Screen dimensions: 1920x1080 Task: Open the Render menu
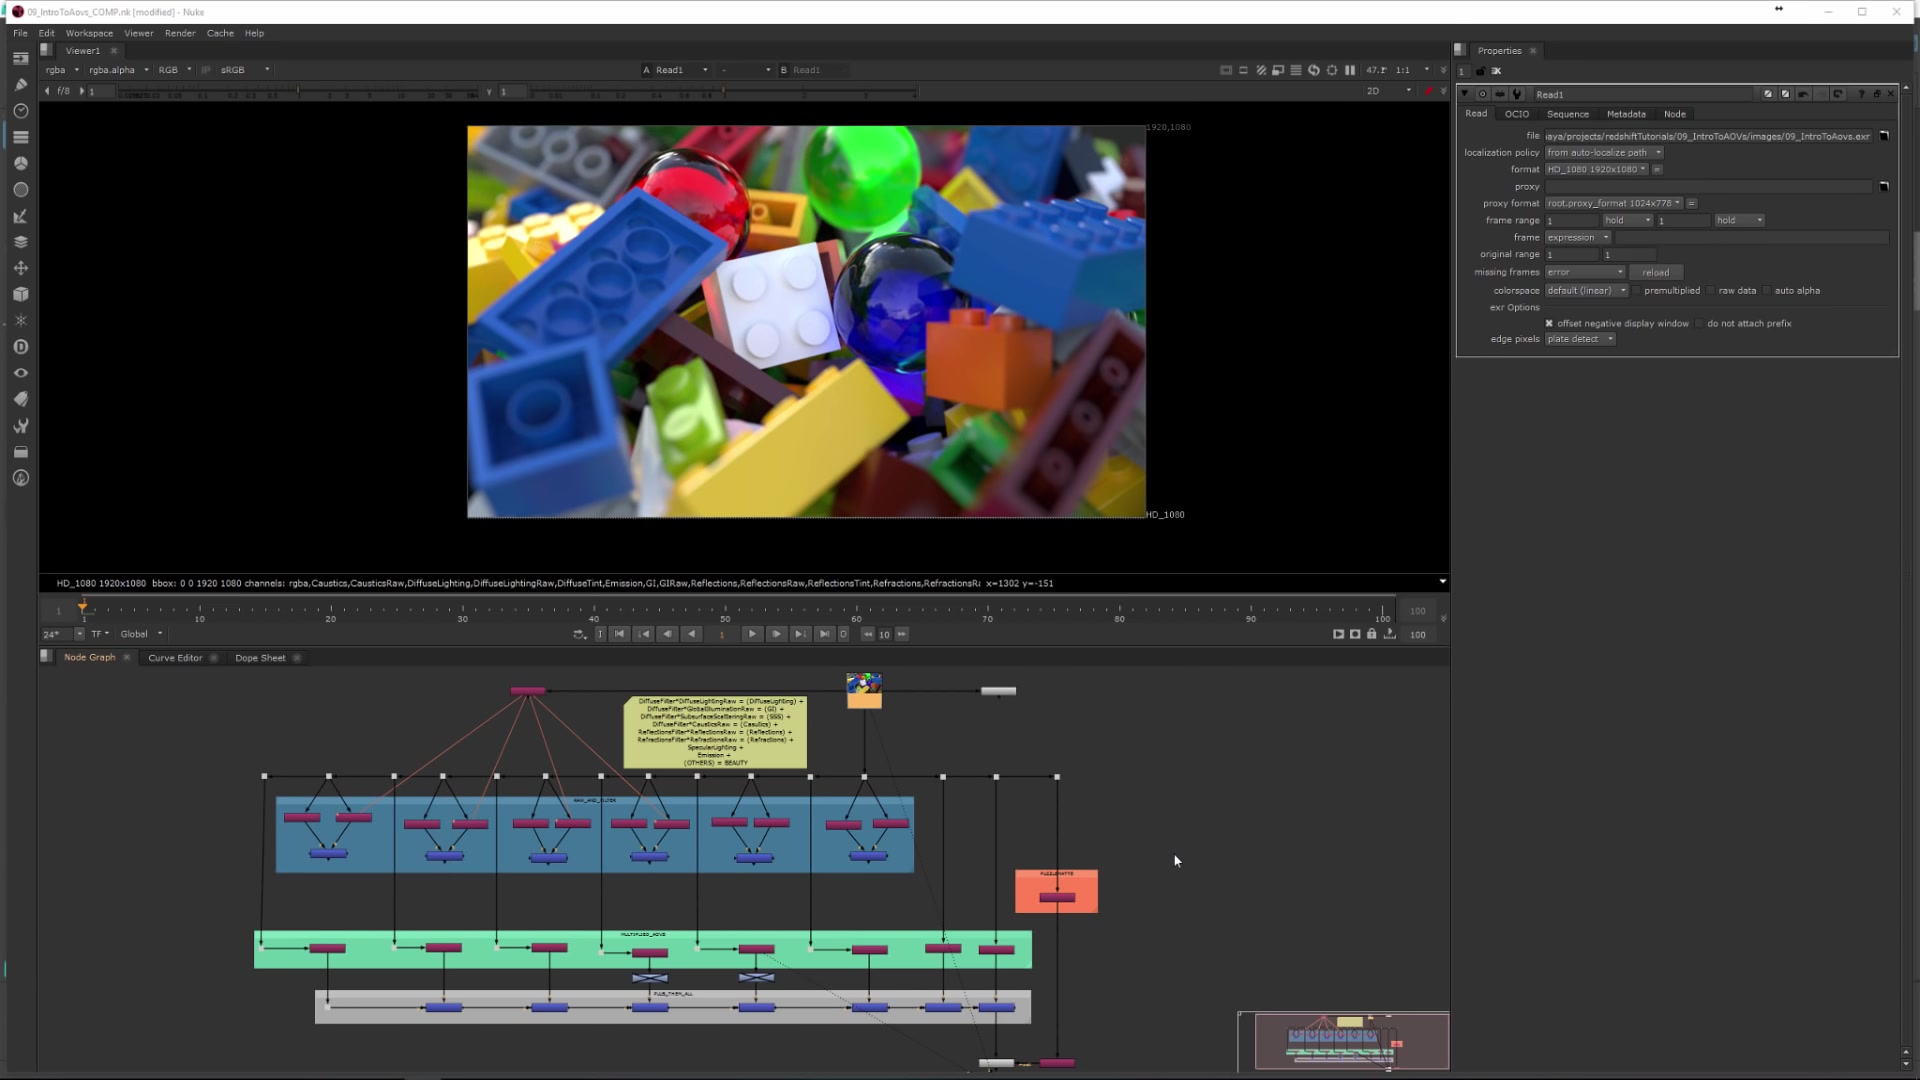[180, 33]
